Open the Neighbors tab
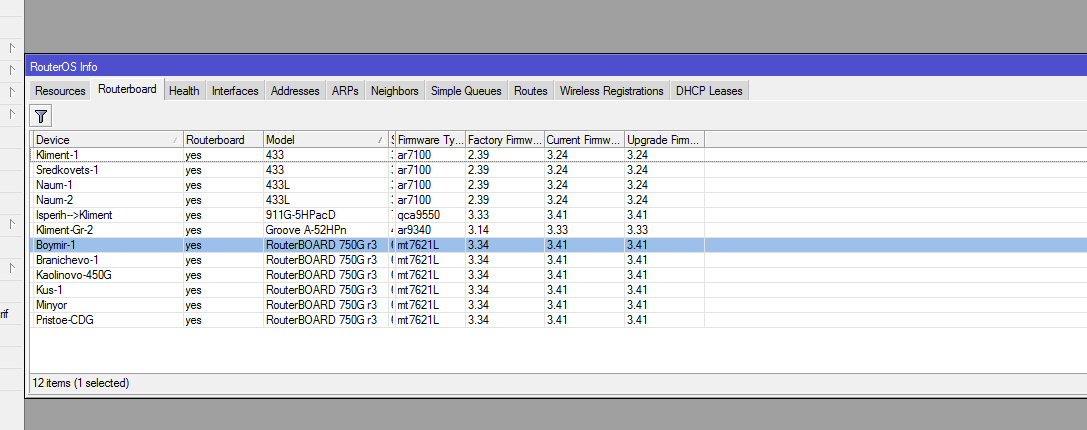The width and height of the screenshot is (1087, 430). click(394, 91)
